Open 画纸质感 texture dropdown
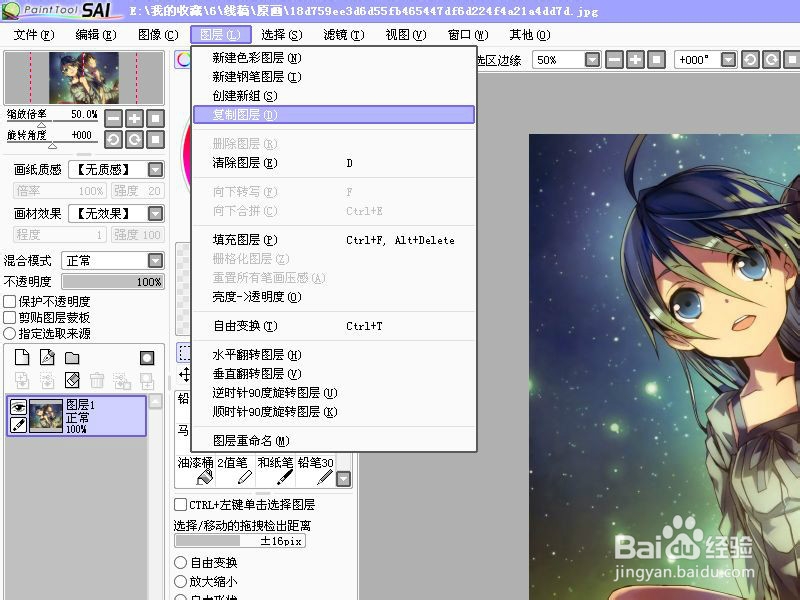Viewport: 800px width, 600px height. (155, 169)
